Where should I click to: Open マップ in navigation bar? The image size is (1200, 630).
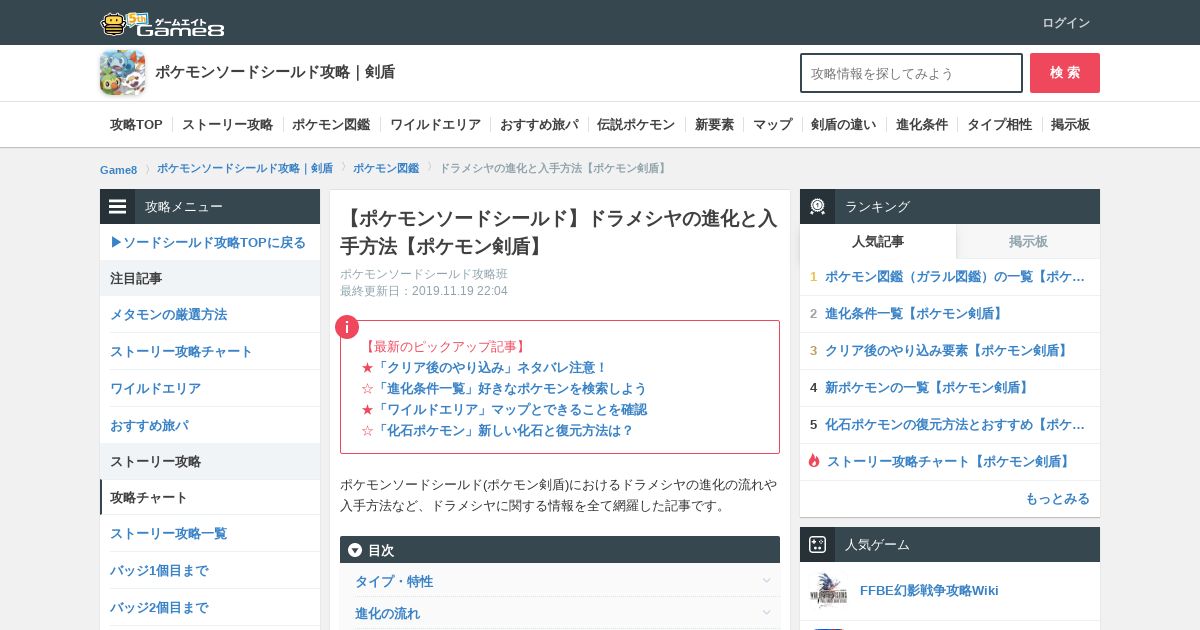coord(772,125)
